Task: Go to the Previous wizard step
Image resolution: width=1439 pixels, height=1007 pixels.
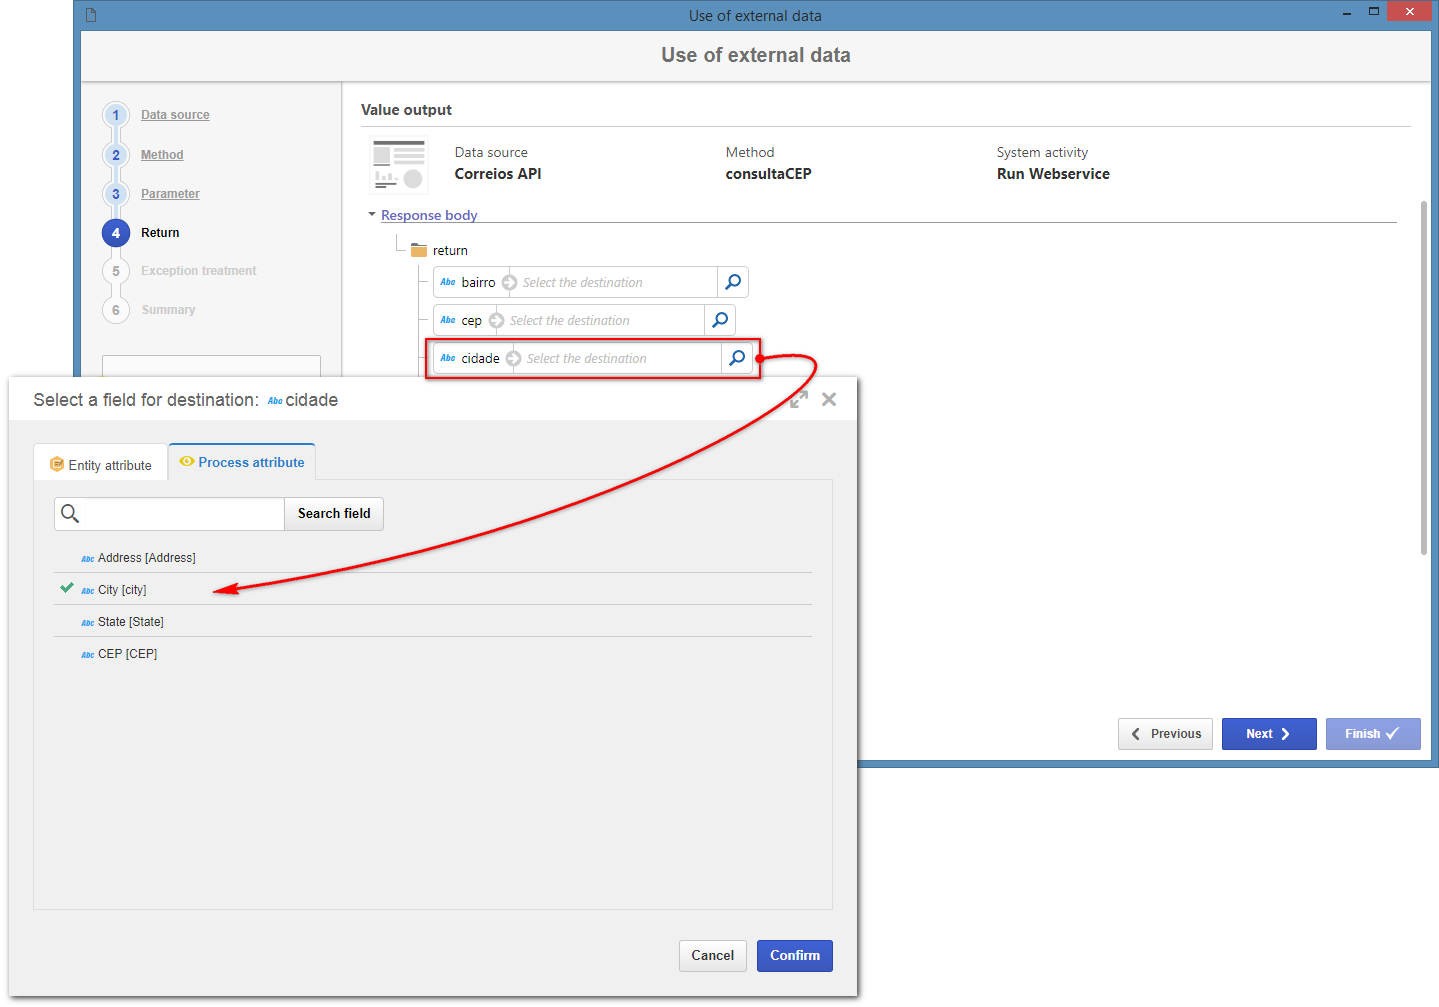Action: tap(1166, 733)
